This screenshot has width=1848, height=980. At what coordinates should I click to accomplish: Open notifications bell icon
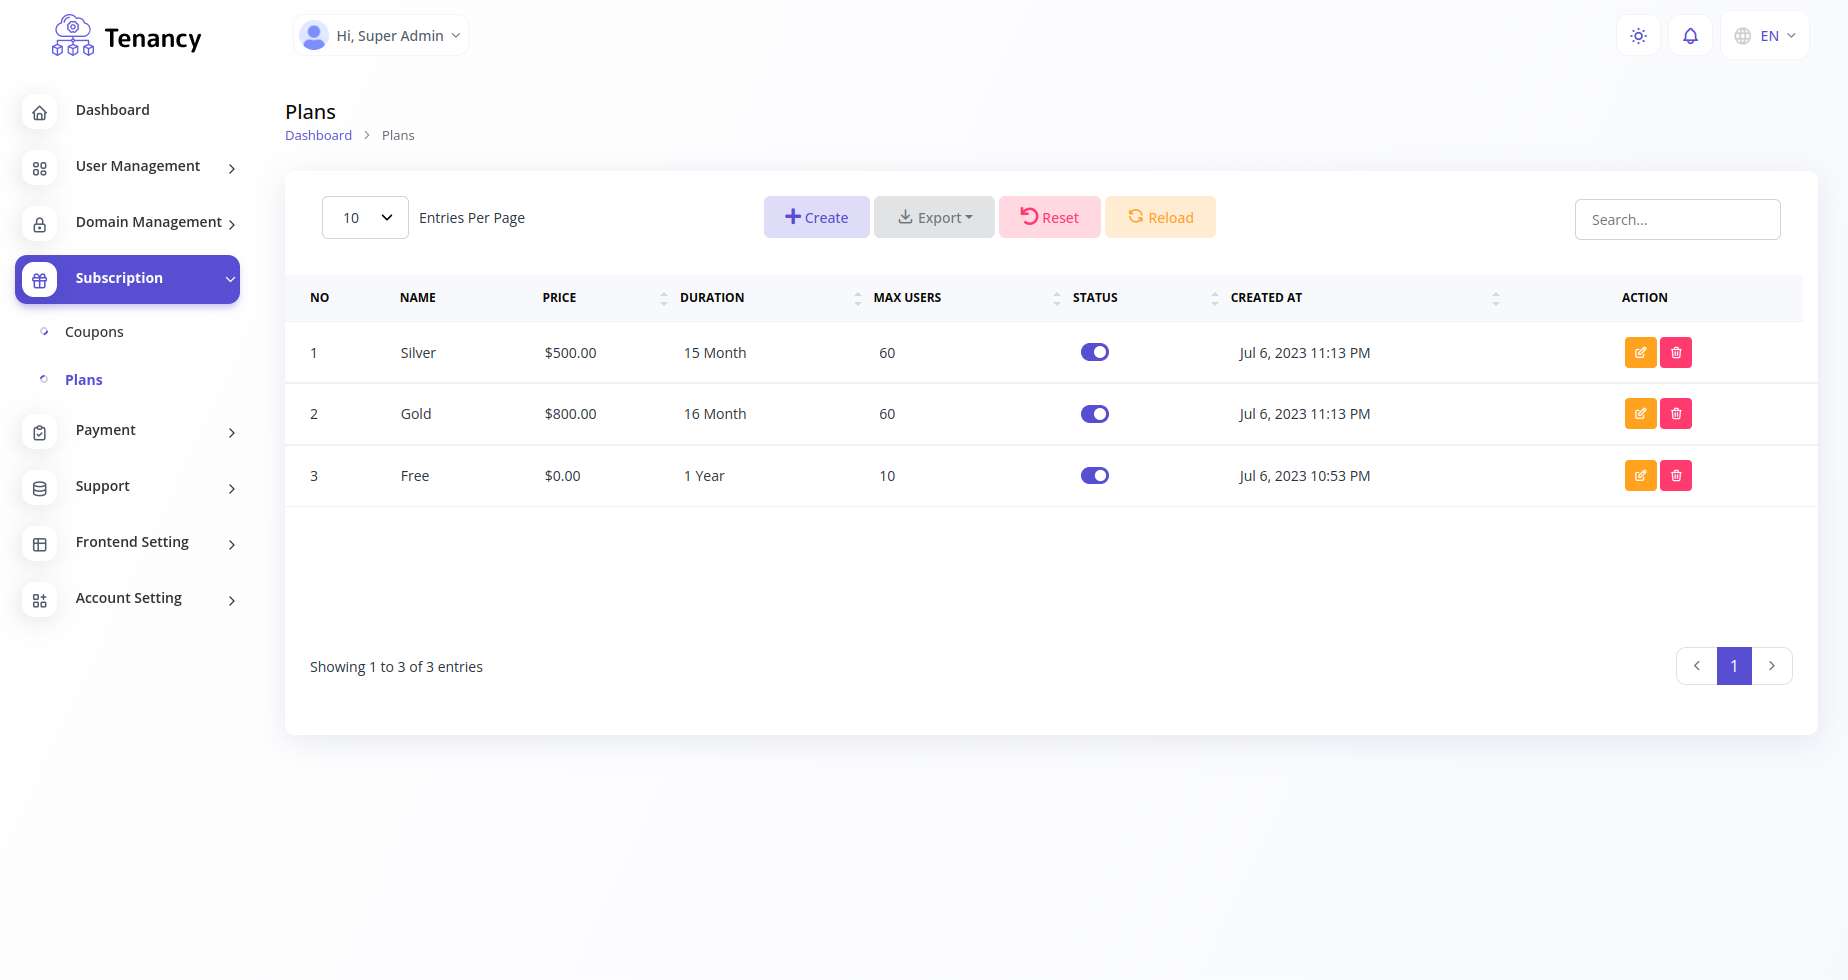(1690, 36)
